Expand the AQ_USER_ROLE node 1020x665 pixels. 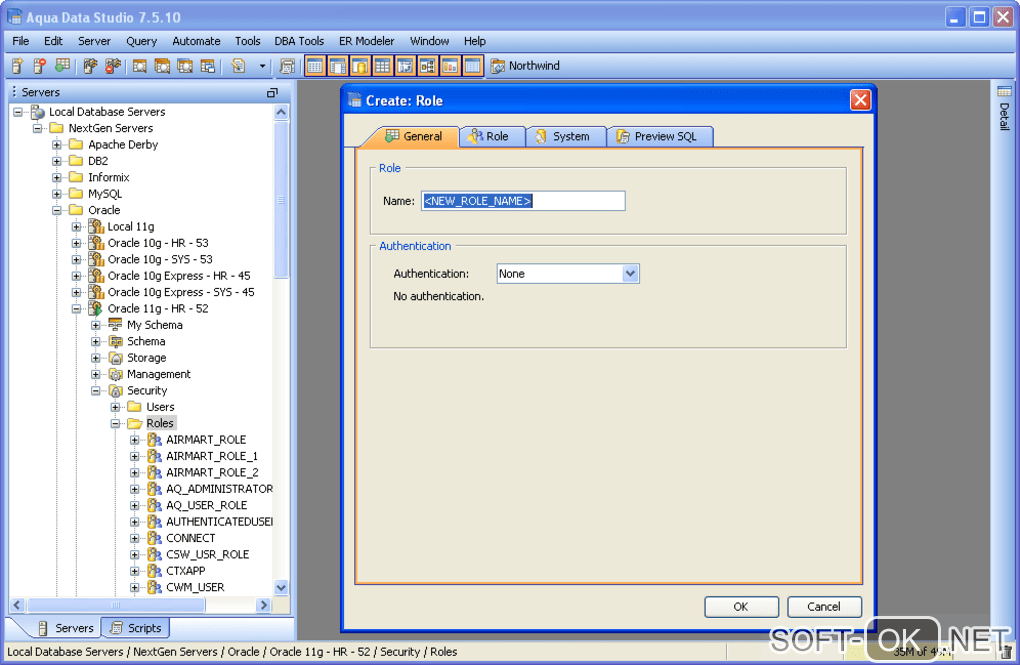pyautogui.click(x=135, y=506)
